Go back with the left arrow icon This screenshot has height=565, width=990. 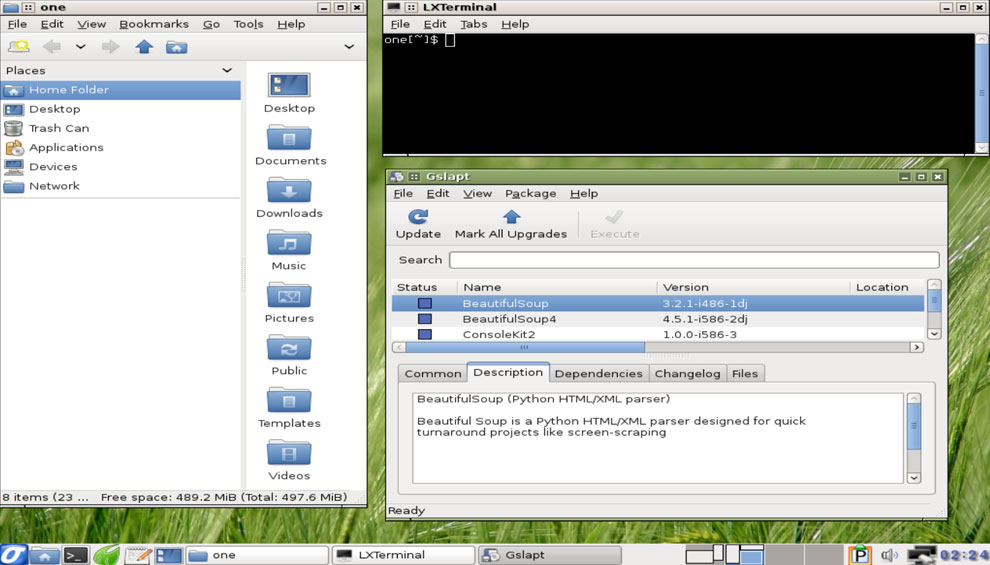51,47
